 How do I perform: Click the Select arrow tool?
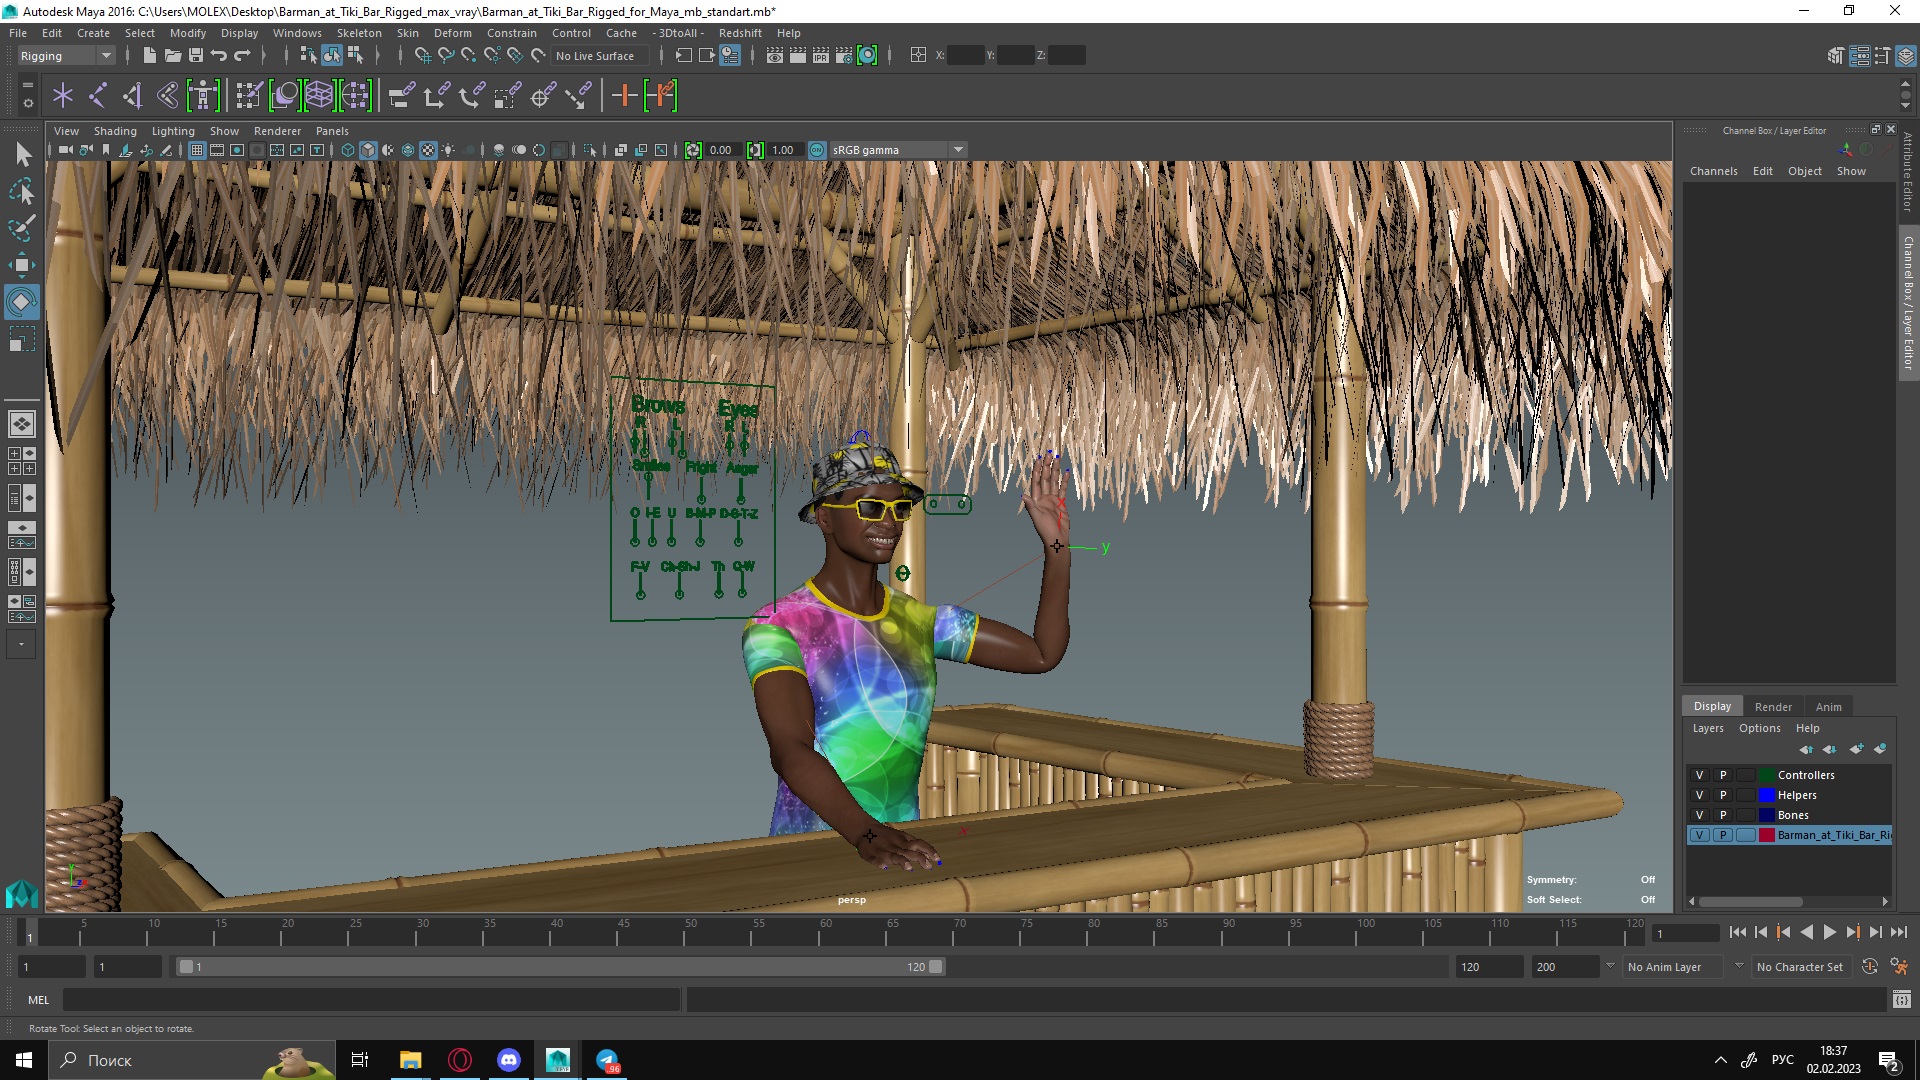(x=23, y=154)
